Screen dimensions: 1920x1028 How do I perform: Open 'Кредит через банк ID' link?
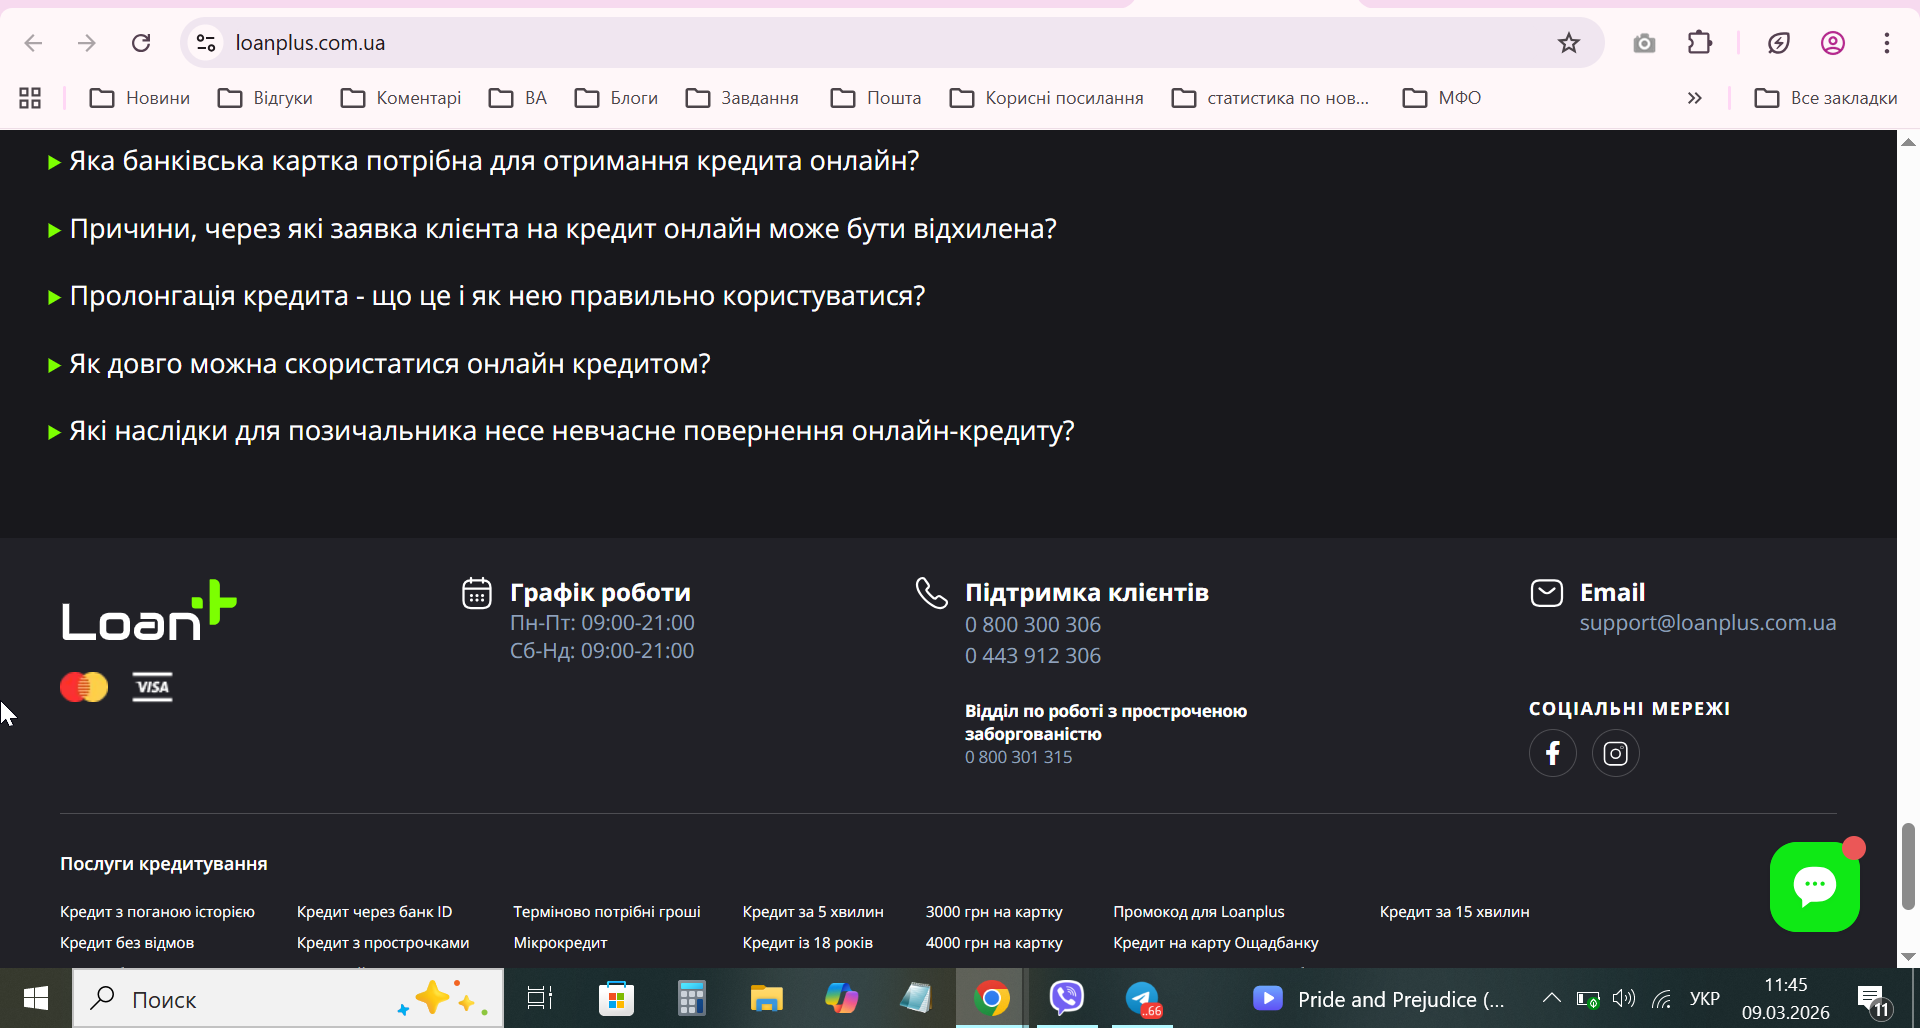pyautogui.click(x=375, y=912)
